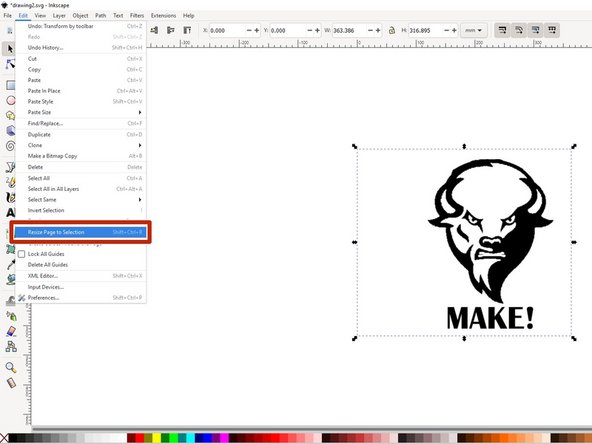Toggle move patterns with objects

[552, 30]
